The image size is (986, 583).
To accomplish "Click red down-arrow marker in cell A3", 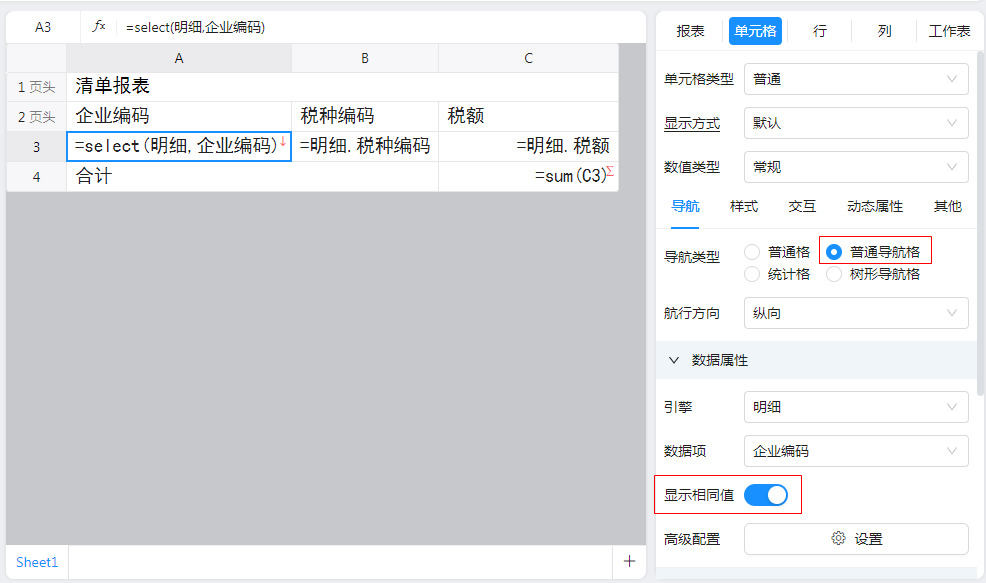I will (x=283, y=142).
